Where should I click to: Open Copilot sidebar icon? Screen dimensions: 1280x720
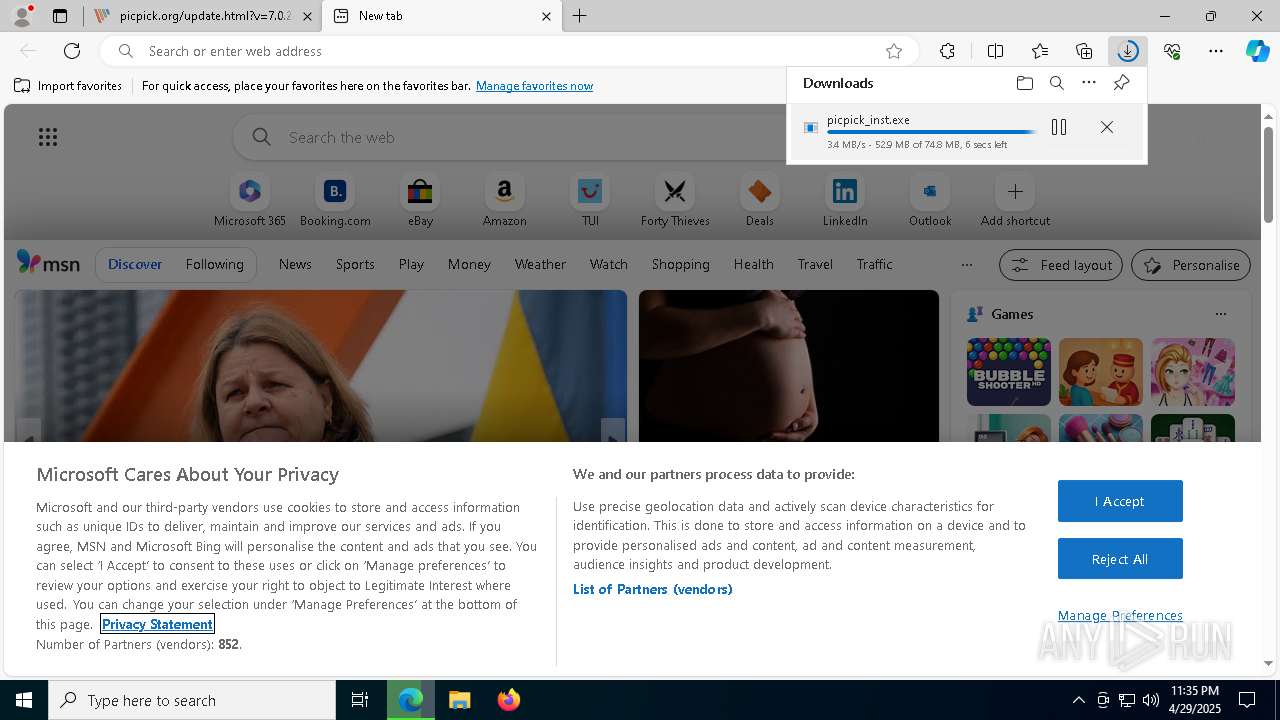(x=1258, y=51)
